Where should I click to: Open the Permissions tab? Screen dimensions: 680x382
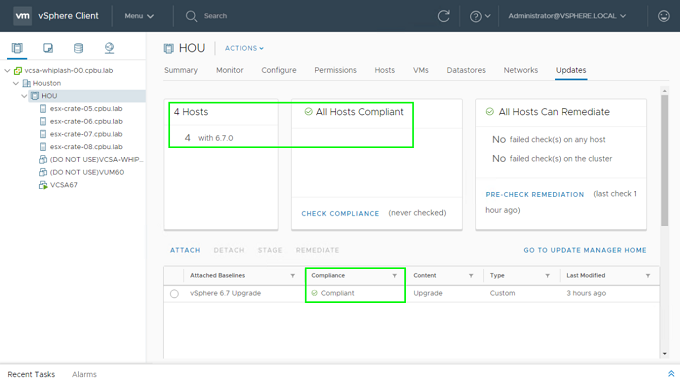click(336, 70)
